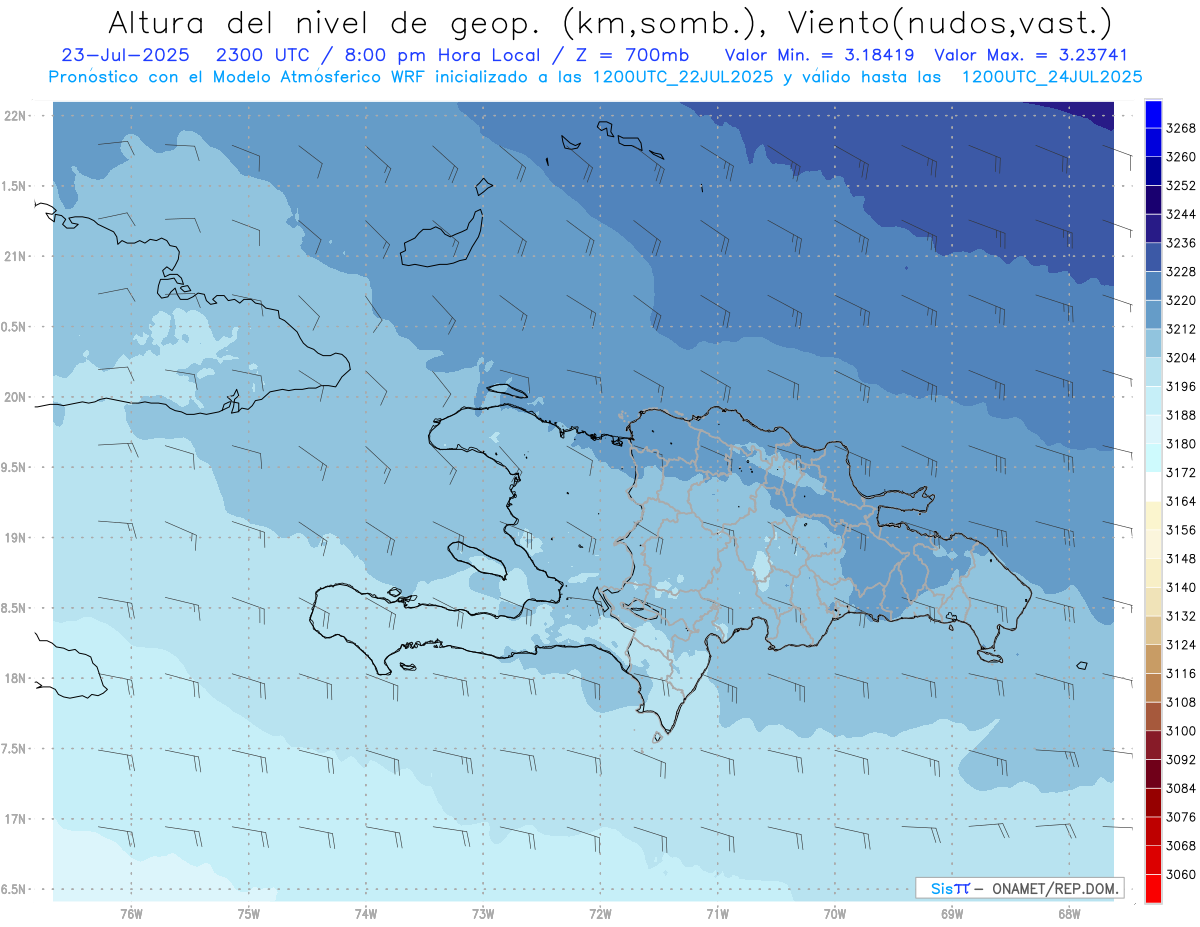Click the 3196 legend value
The width and height of the screenshot is (1200, 927).
click(x=1181, y=387)
